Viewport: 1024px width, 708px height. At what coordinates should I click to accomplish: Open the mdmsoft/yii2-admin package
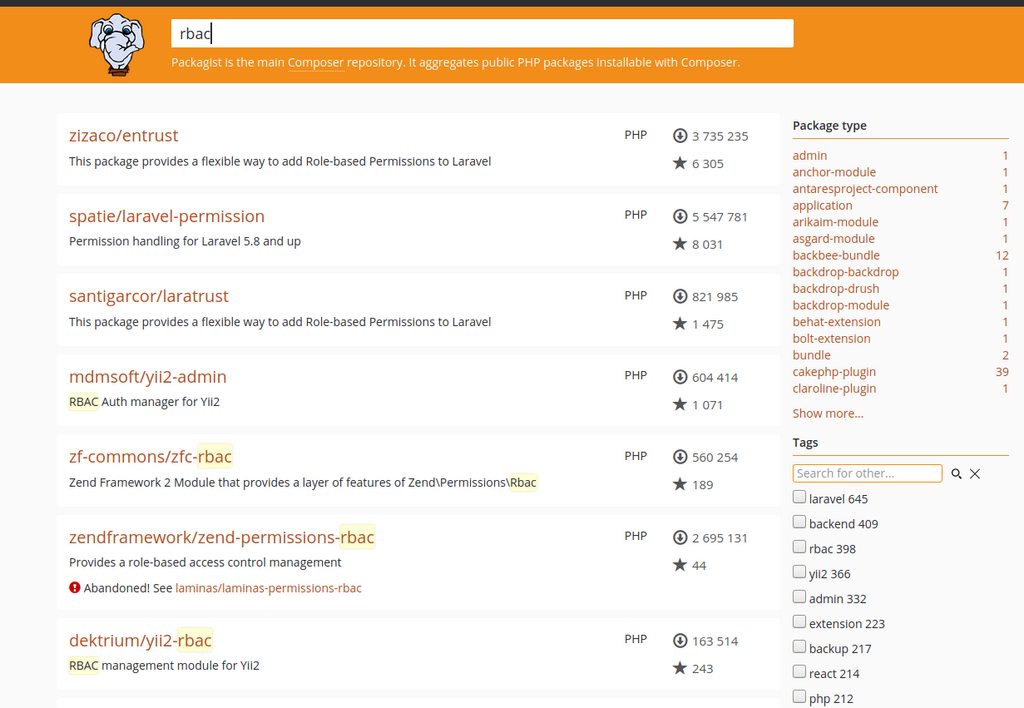[148, 377]
